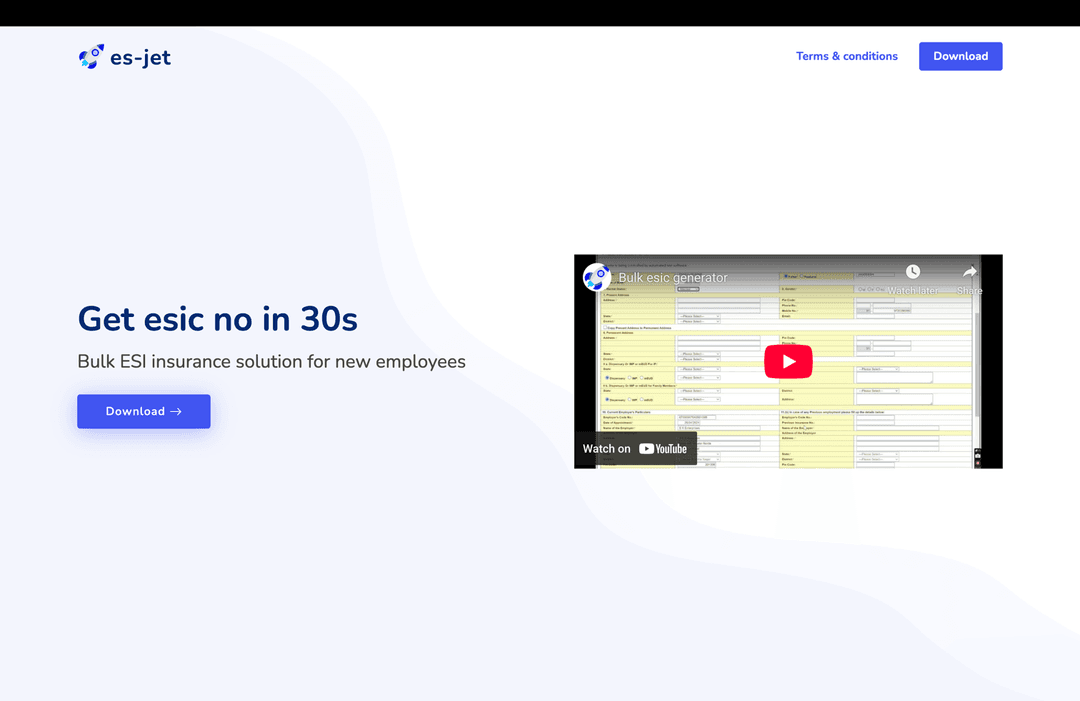Click the Download button below the tagline
The width and height of the screenshot is (1080, 701).
[x=143, y=411]
